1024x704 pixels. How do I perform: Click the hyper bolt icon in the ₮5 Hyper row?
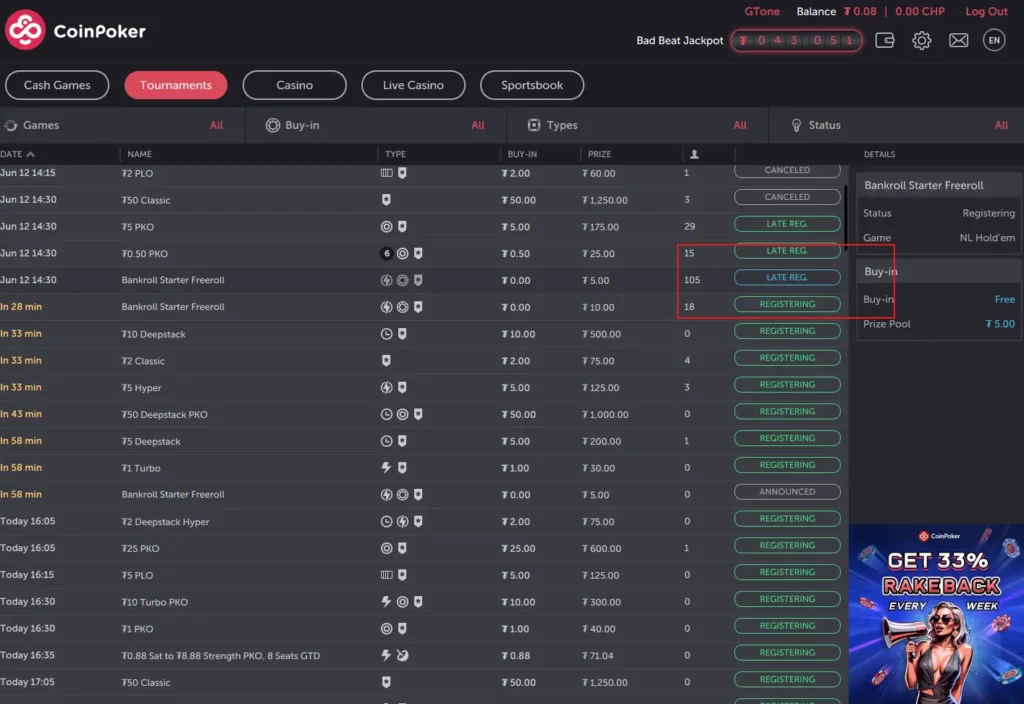387,387
